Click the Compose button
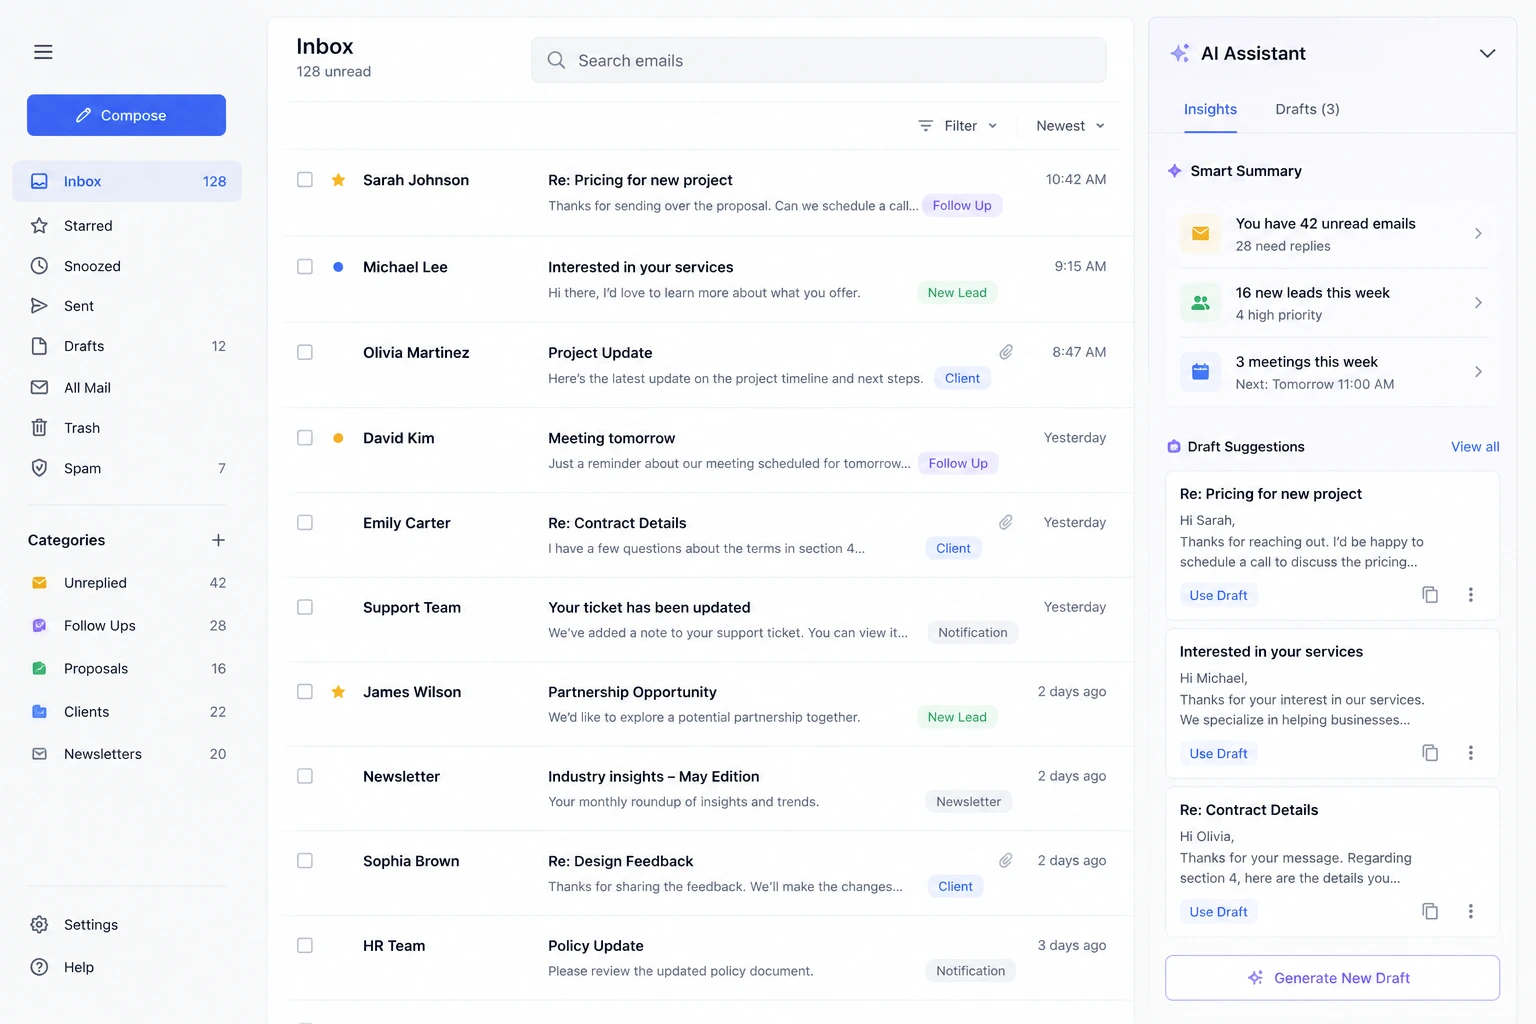This screenshot has width=1536, height=1024. tap(126, 115)
